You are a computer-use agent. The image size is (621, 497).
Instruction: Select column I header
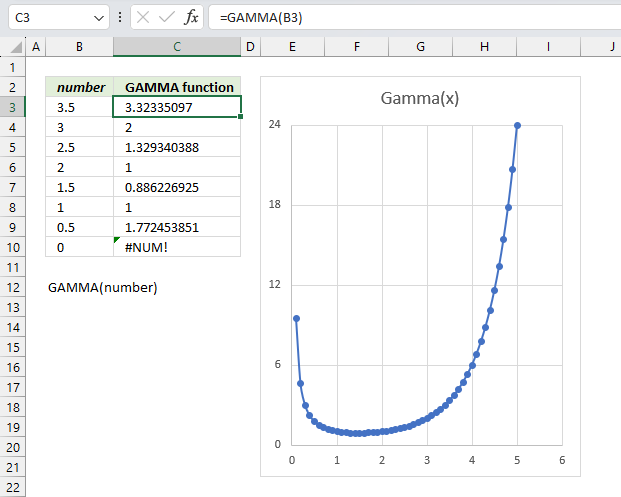click(549, 47)
